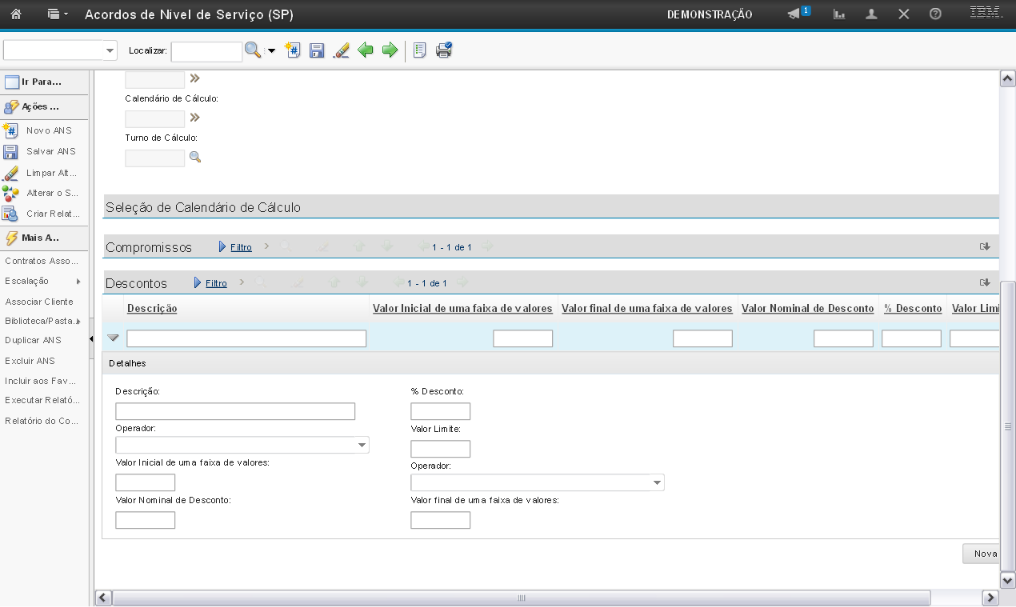Image resolution: width=1016 pixels, height=607 pixels.
Task: Click the Descrição field in Detalhes
Action: [x=235, y=411]
